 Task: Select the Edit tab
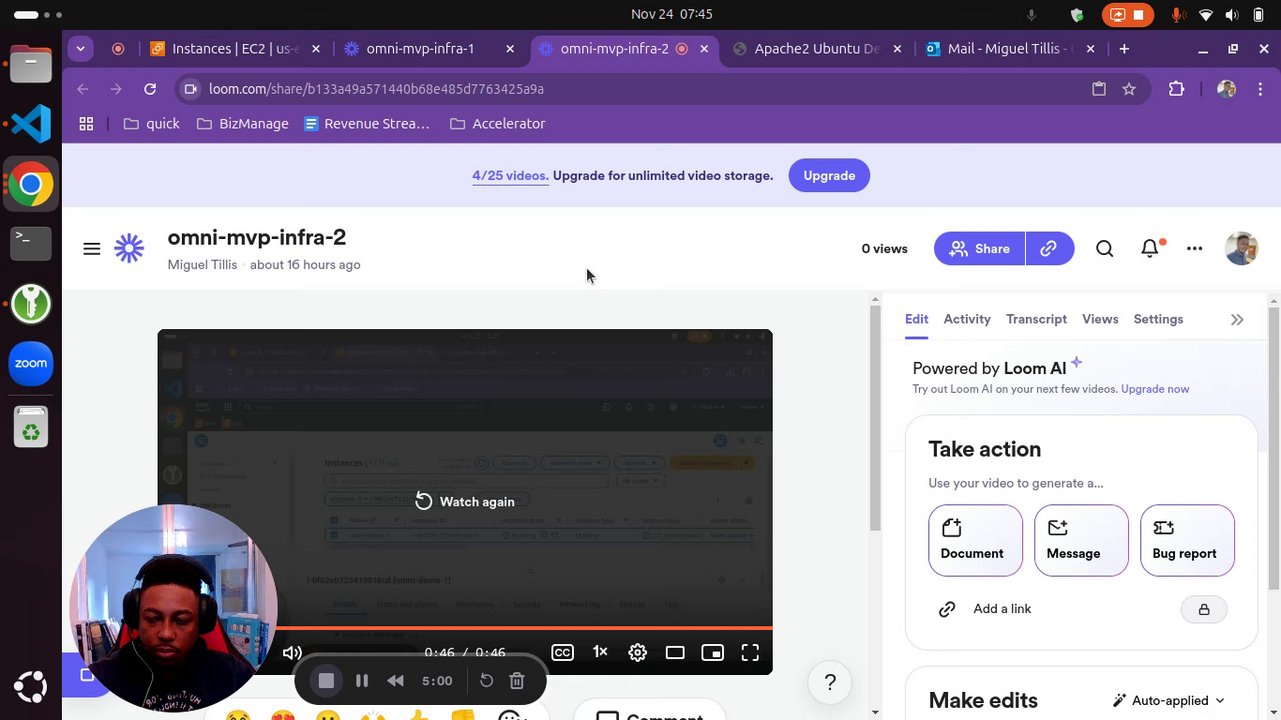click(x=917, y=319)
